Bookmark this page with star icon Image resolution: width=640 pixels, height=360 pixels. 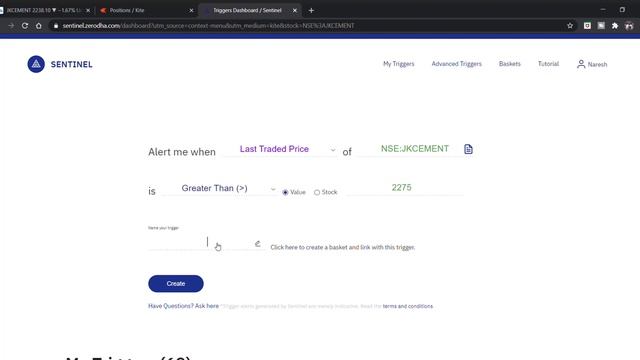click(x=570, y=26)
